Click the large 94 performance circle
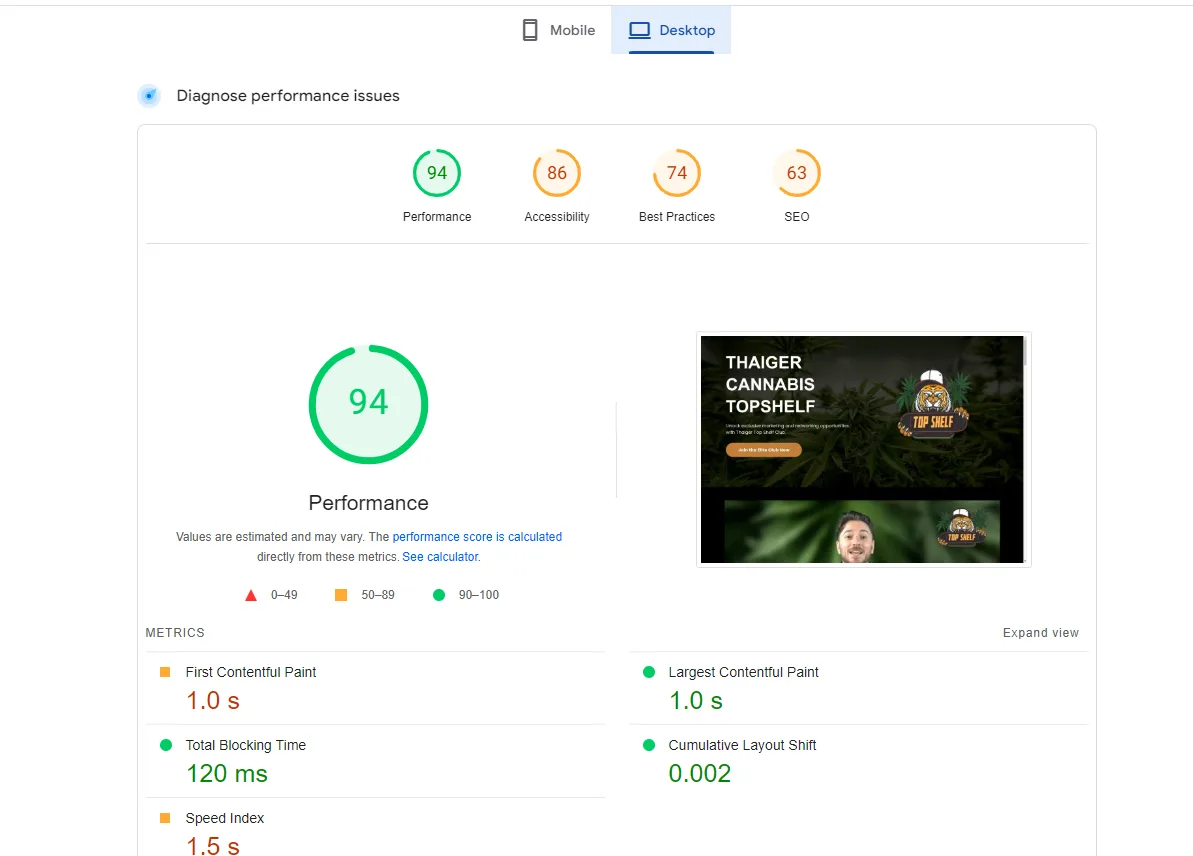 pos(368,404)
